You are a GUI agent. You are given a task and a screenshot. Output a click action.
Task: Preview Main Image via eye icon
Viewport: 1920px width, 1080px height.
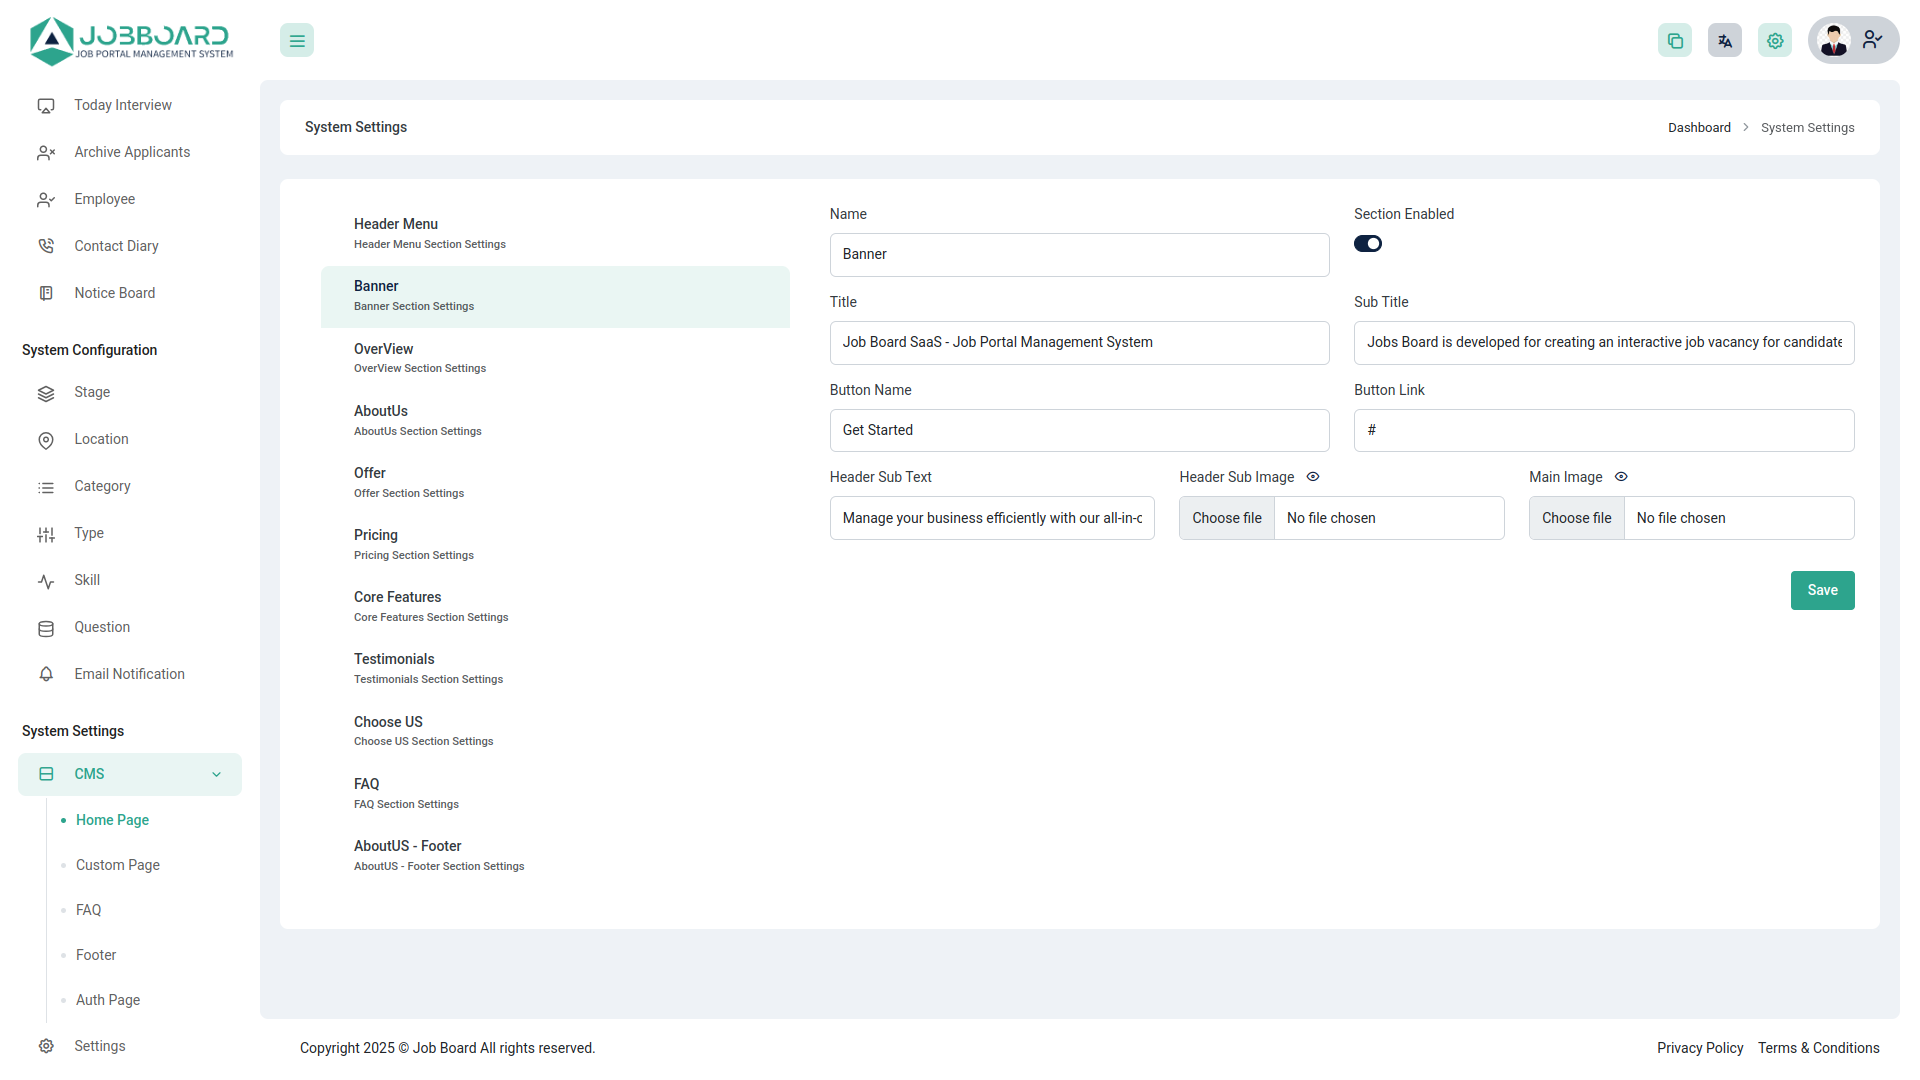click(x=1621, y=477)
